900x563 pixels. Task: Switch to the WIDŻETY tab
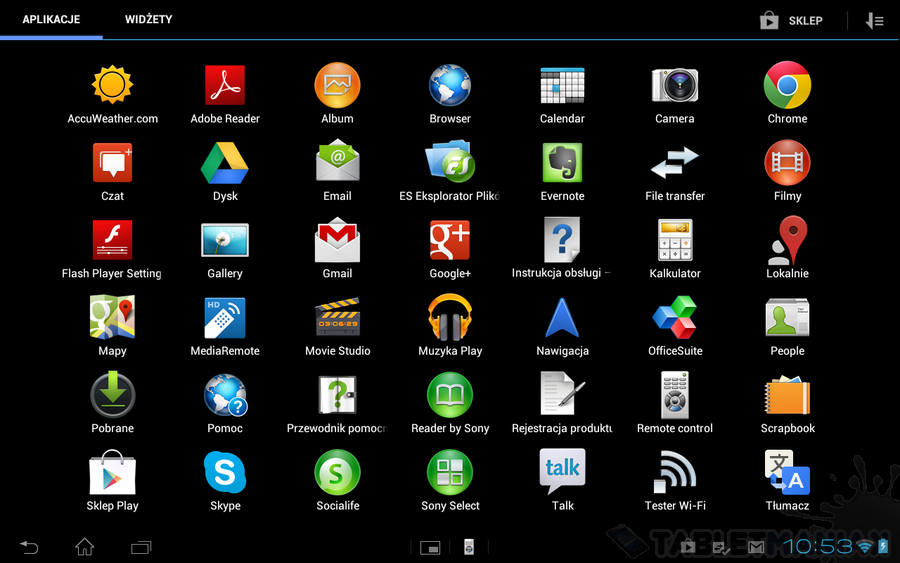(149, 20)
